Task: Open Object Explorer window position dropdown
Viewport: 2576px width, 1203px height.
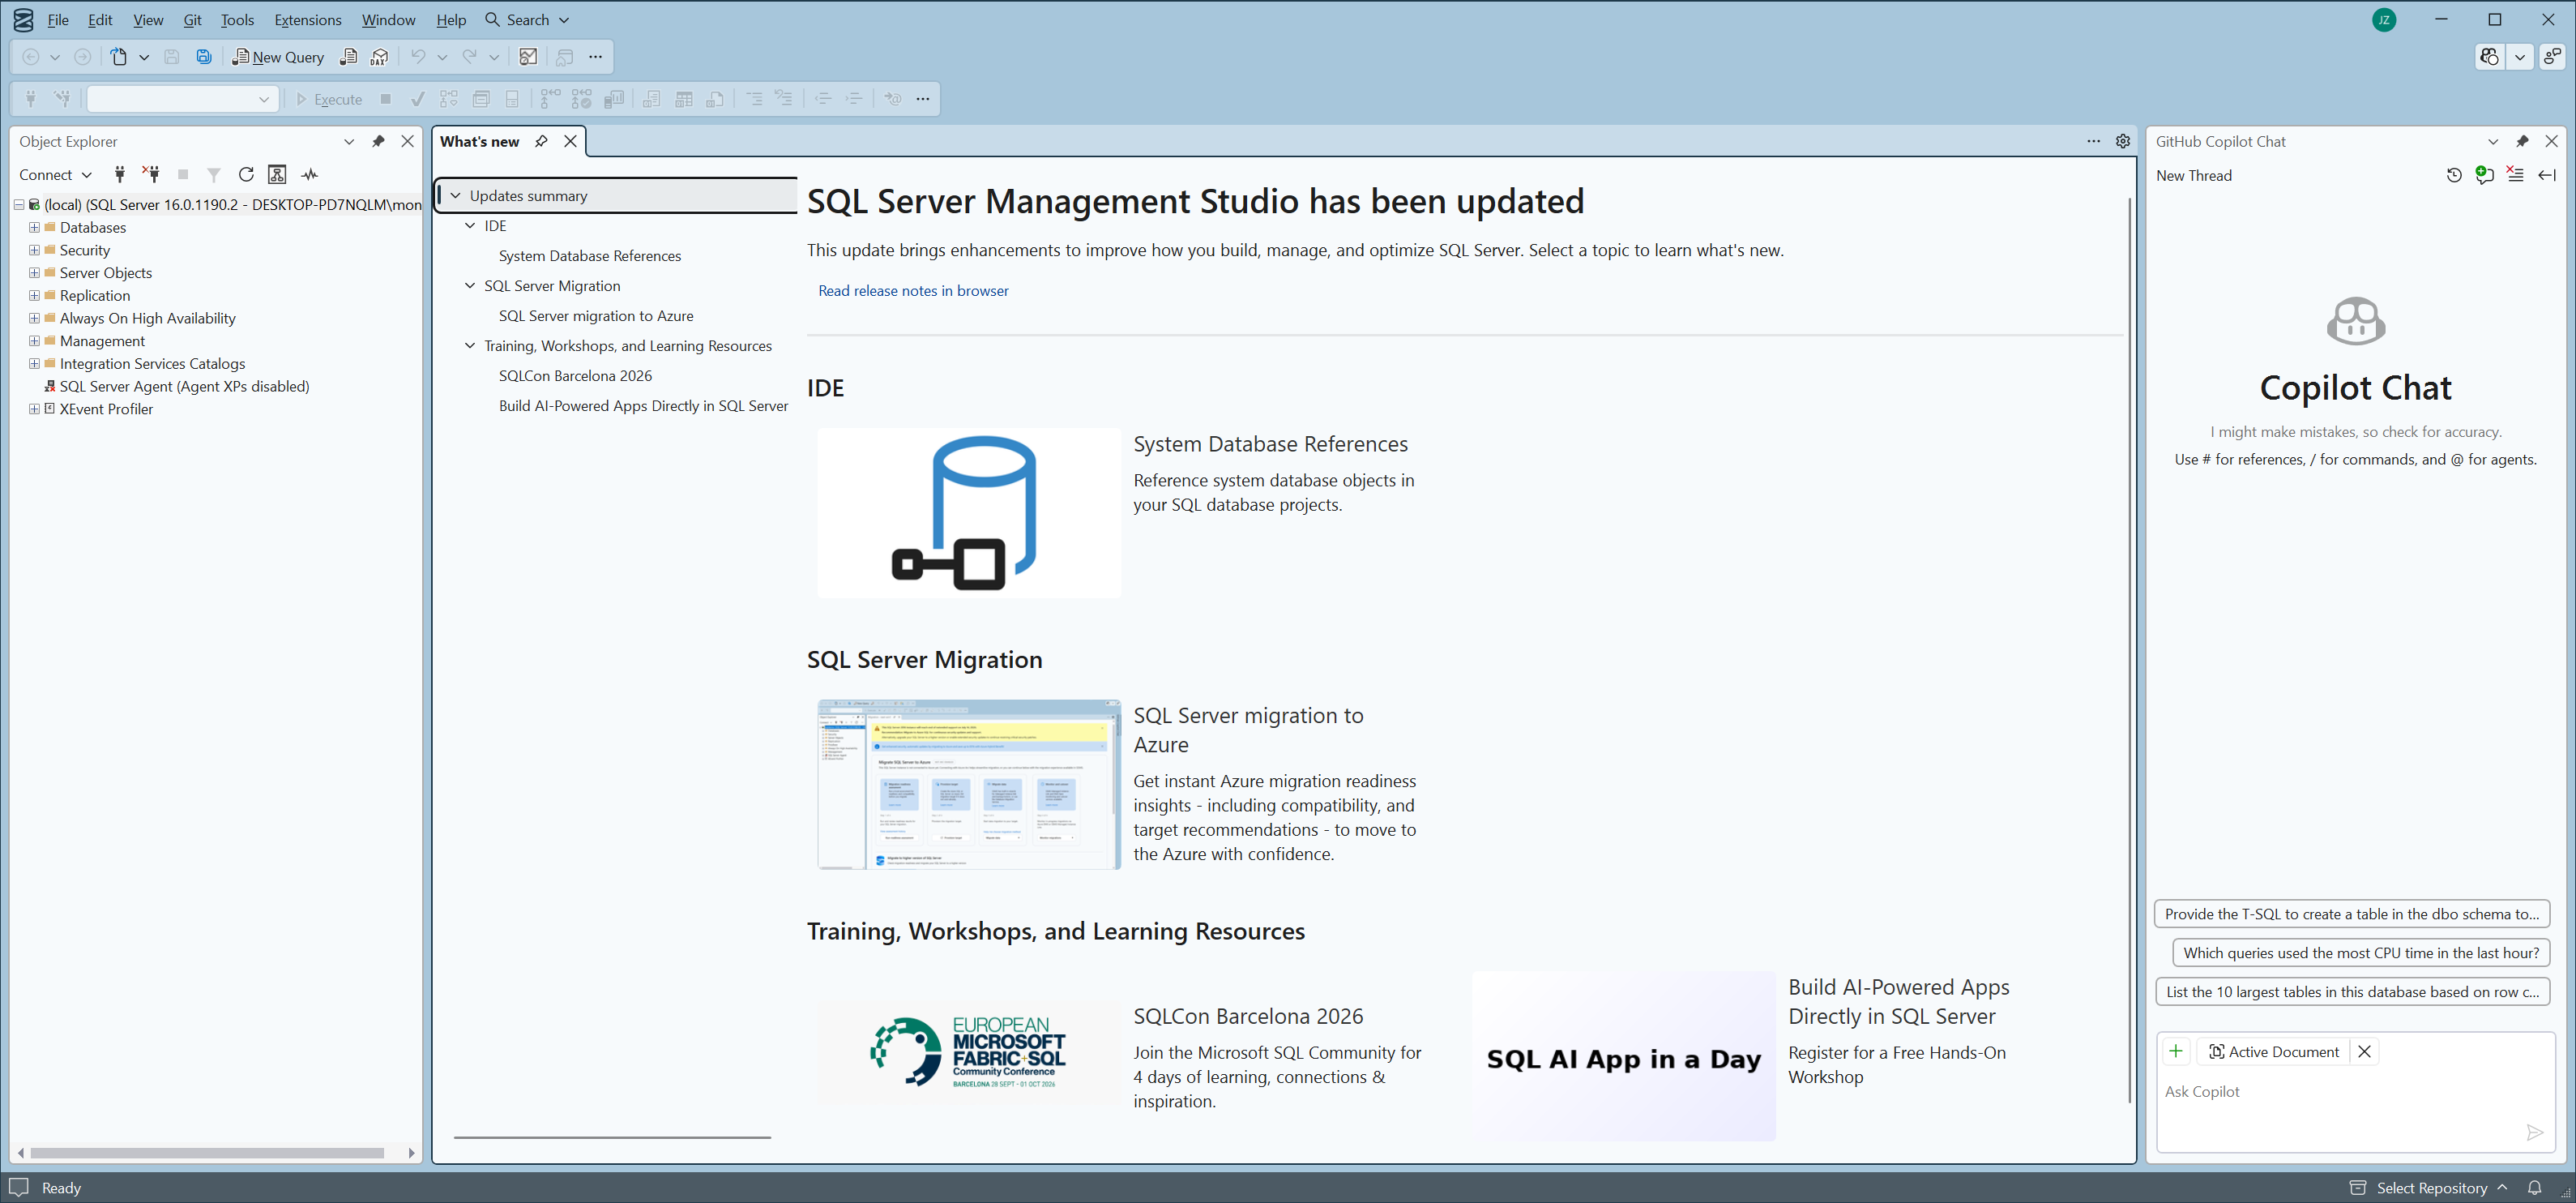Action: click(349, 141)
